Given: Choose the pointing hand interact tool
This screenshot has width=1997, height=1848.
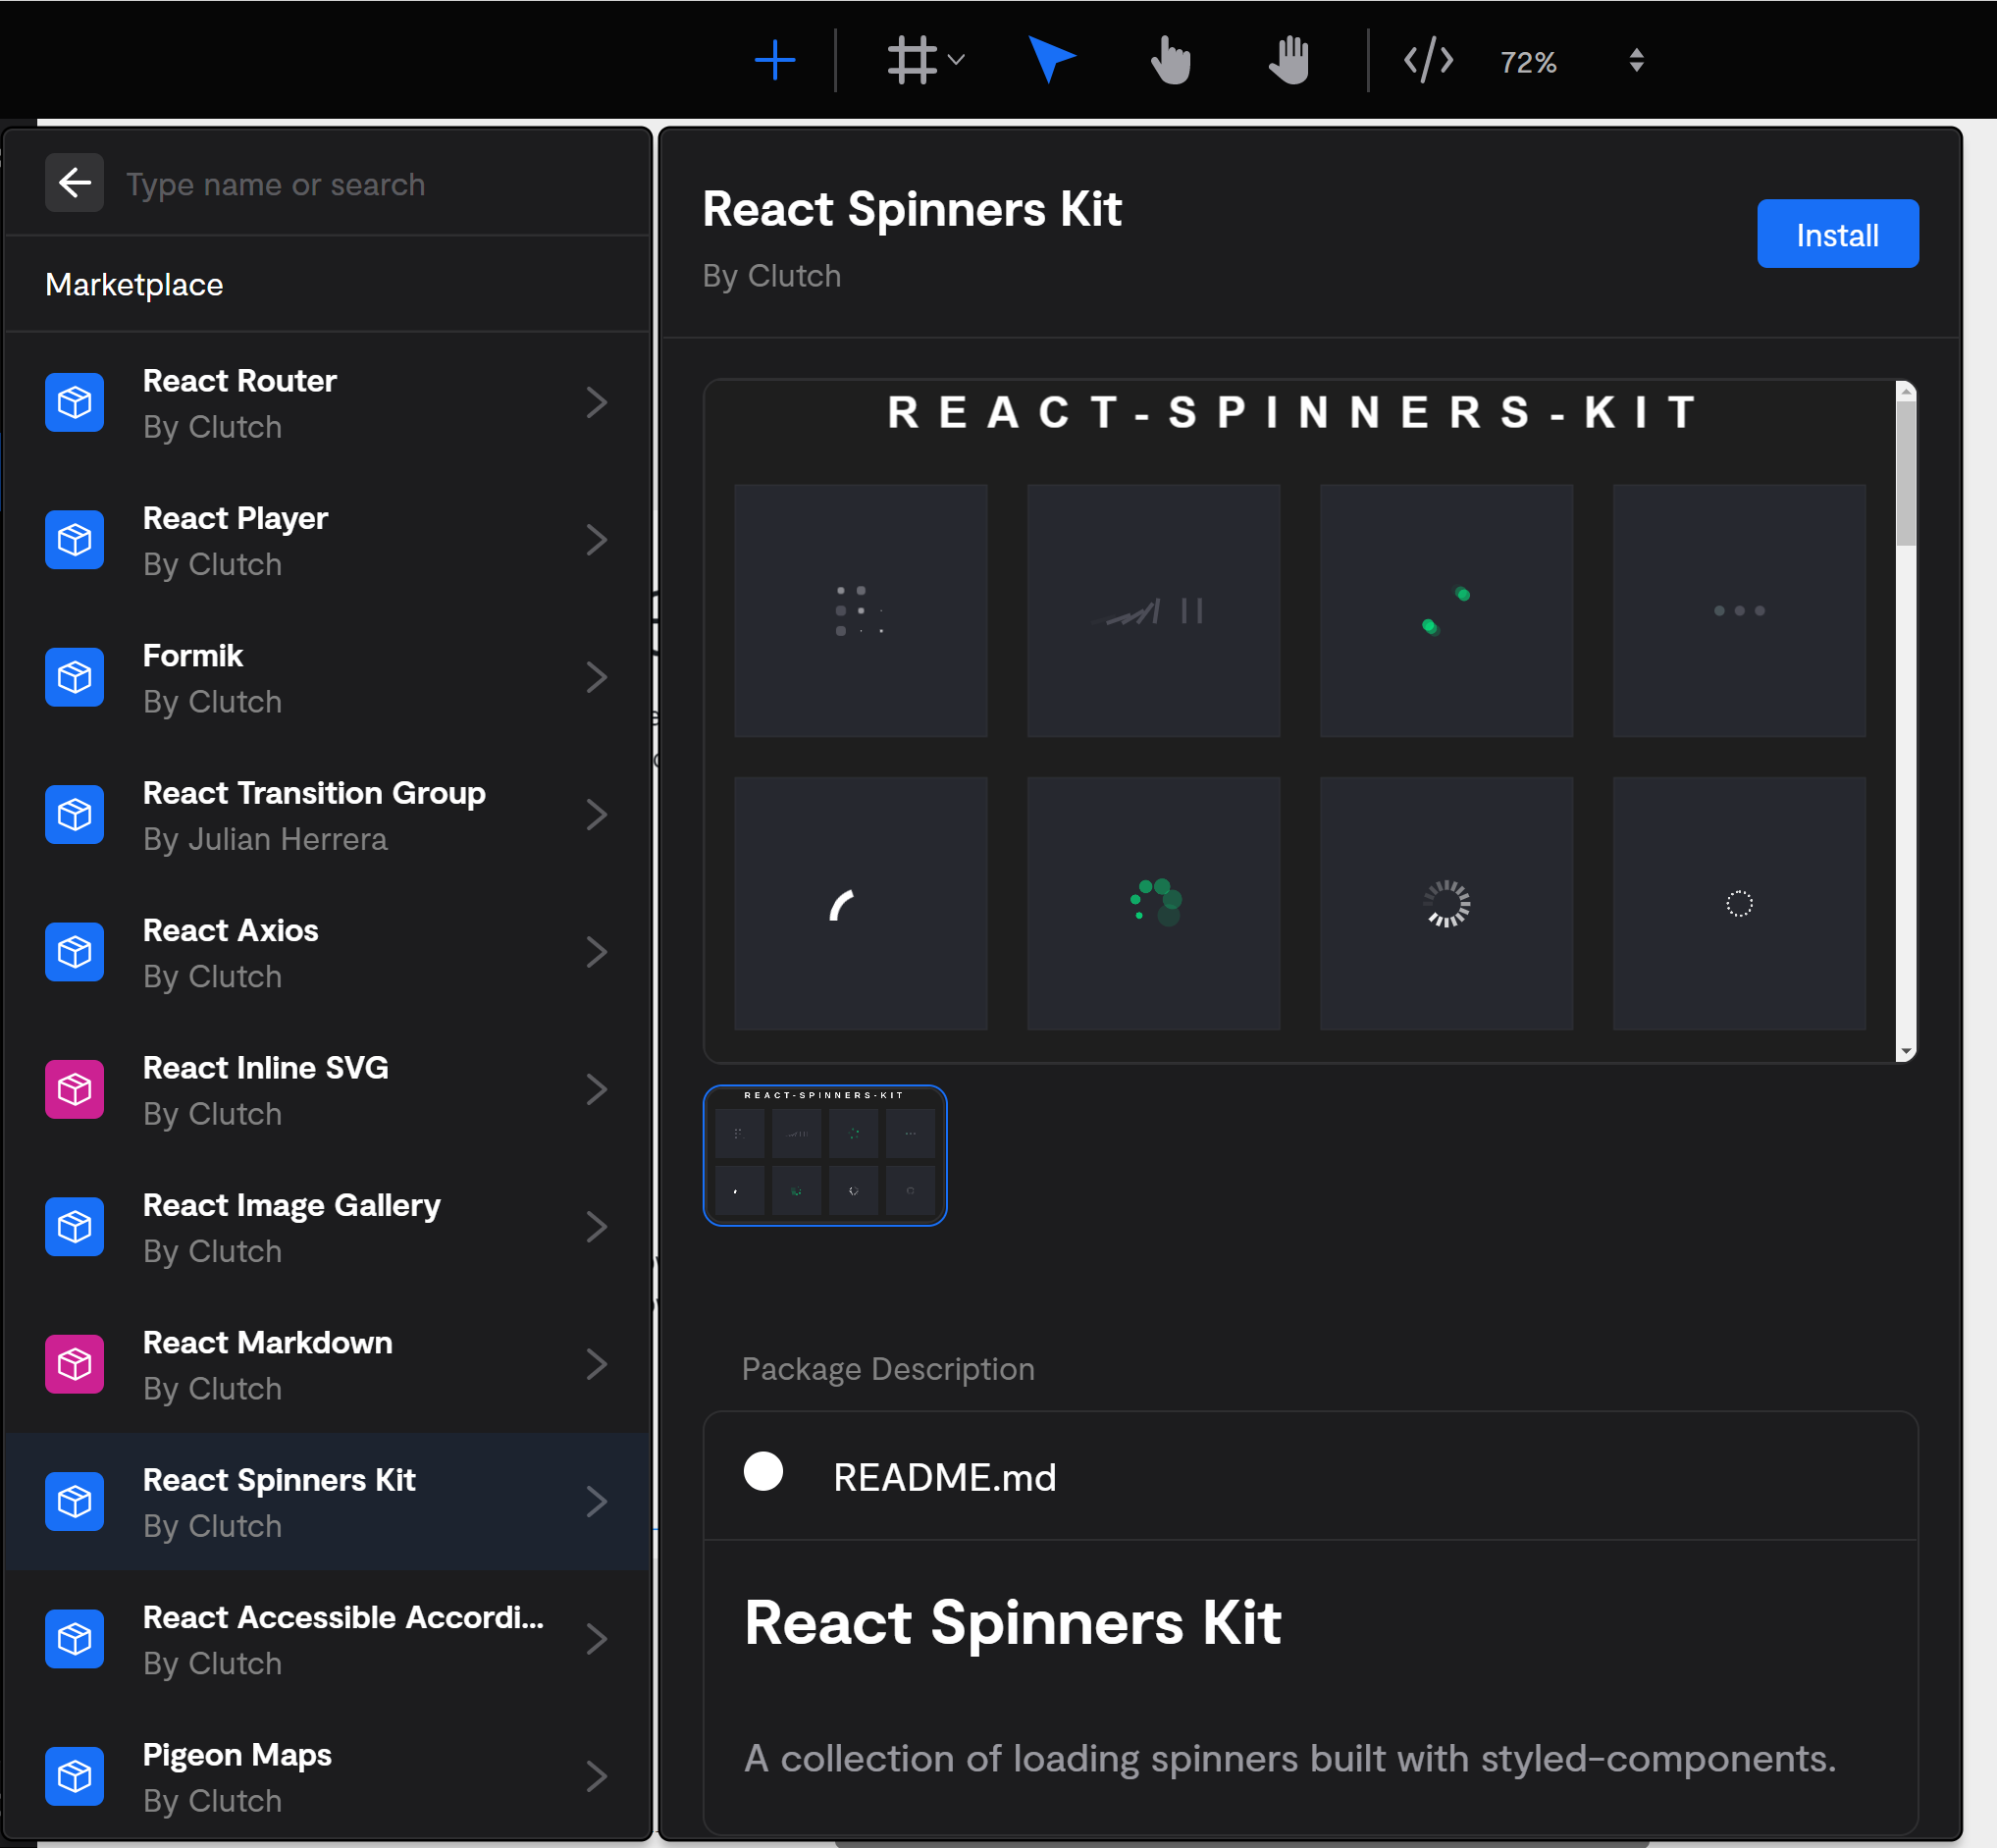Looking at the screenshot, I should point(1170,61).
